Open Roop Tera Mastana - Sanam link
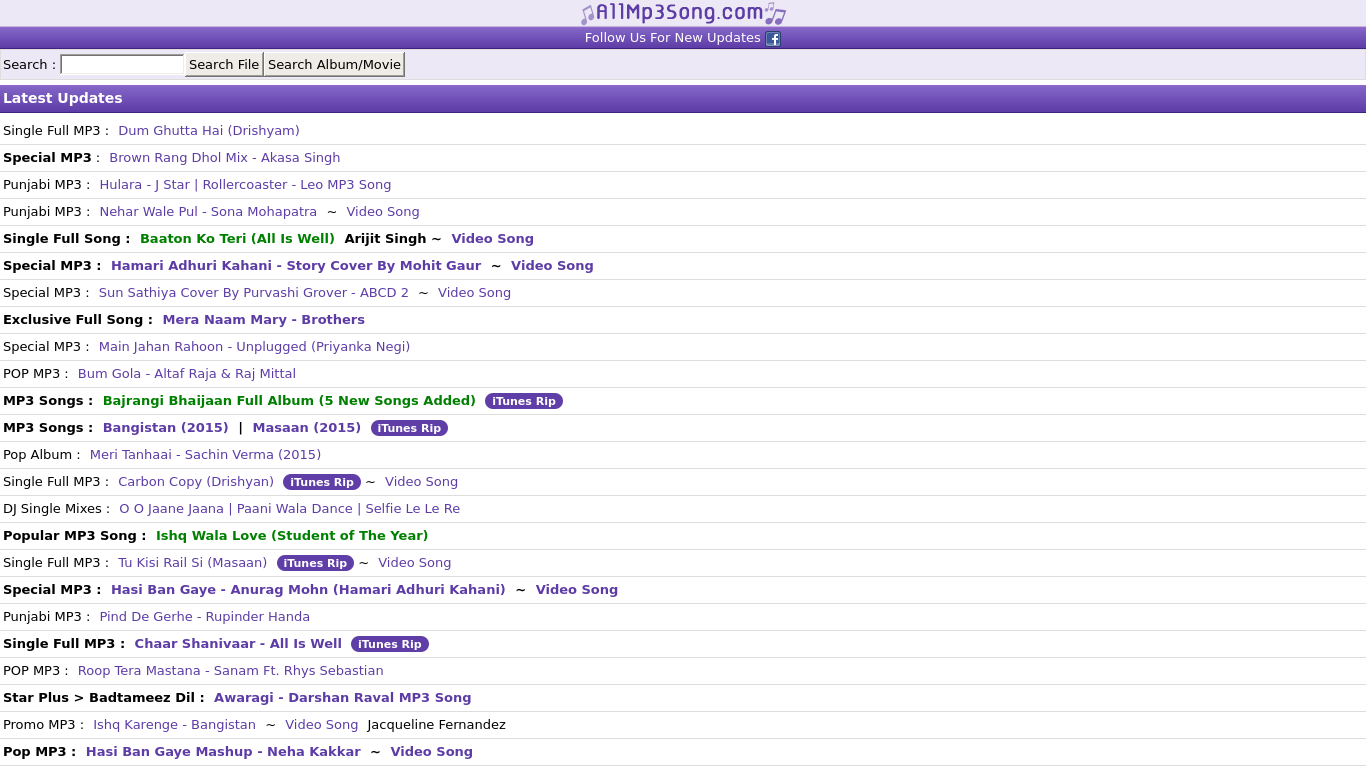 click(231, 671)
